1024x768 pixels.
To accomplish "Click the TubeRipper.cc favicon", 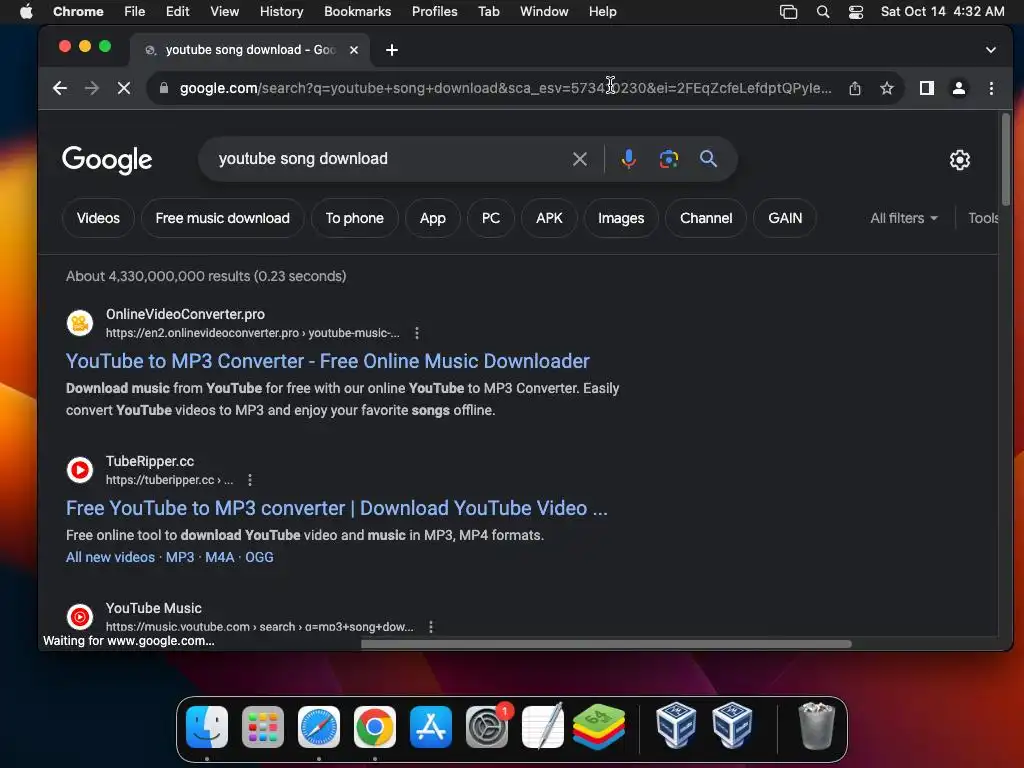I will point(80,470).
